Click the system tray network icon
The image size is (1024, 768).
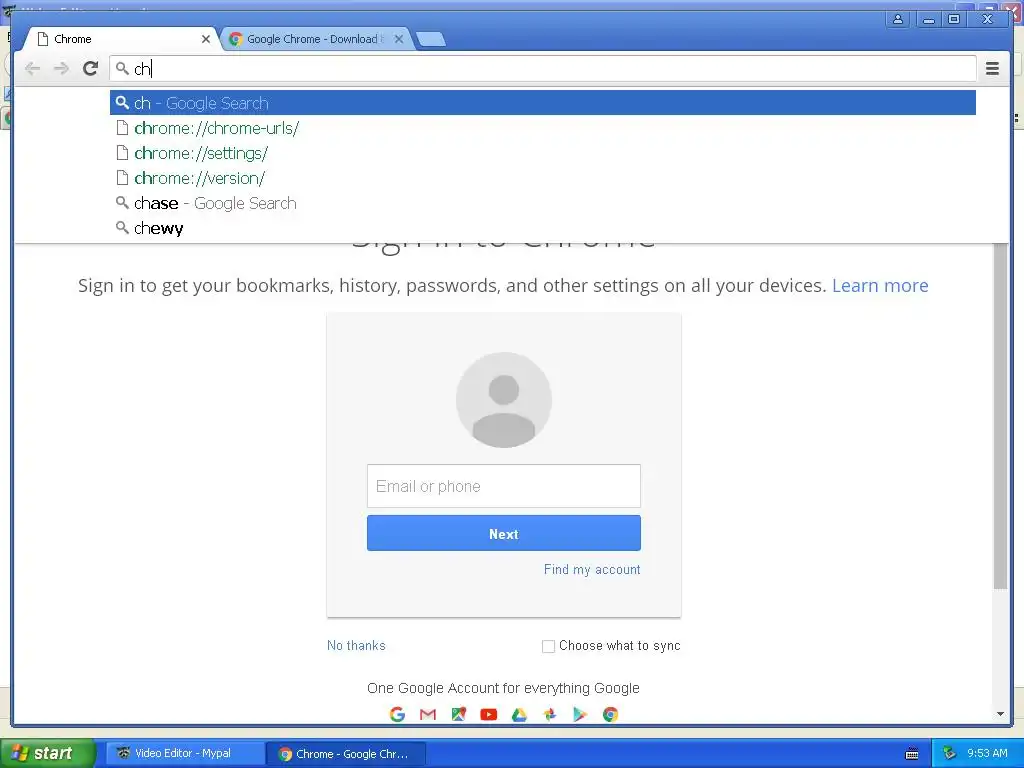(950, 753)
